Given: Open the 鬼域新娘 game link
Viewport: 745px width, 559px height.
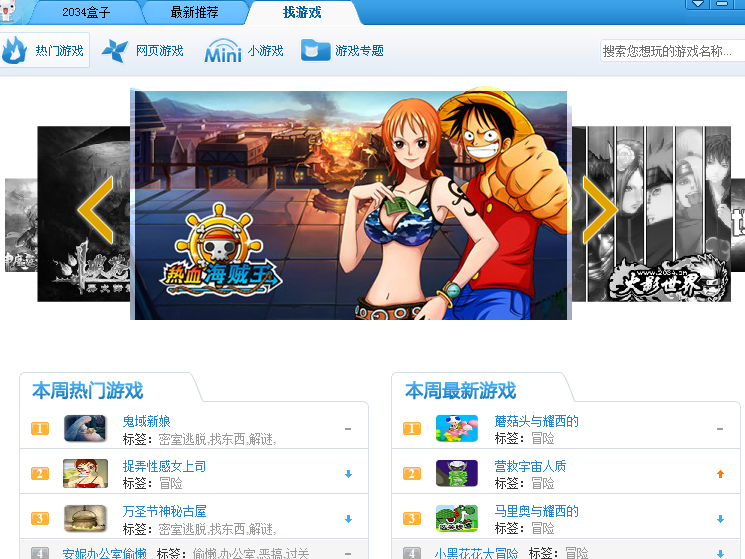Looking at the screenshot, I should pos(146,421).
